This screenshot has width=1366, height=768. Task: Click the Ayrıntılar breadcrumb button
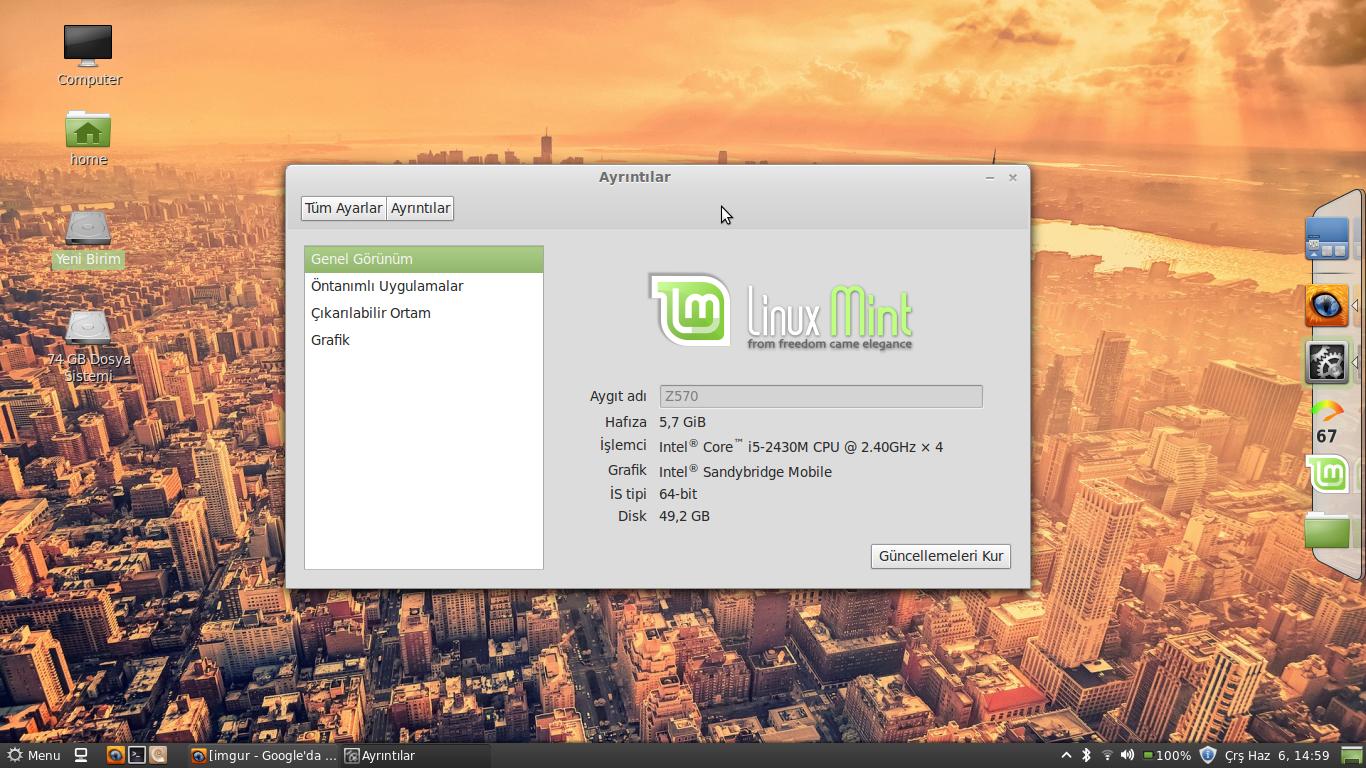pos(420,208)
